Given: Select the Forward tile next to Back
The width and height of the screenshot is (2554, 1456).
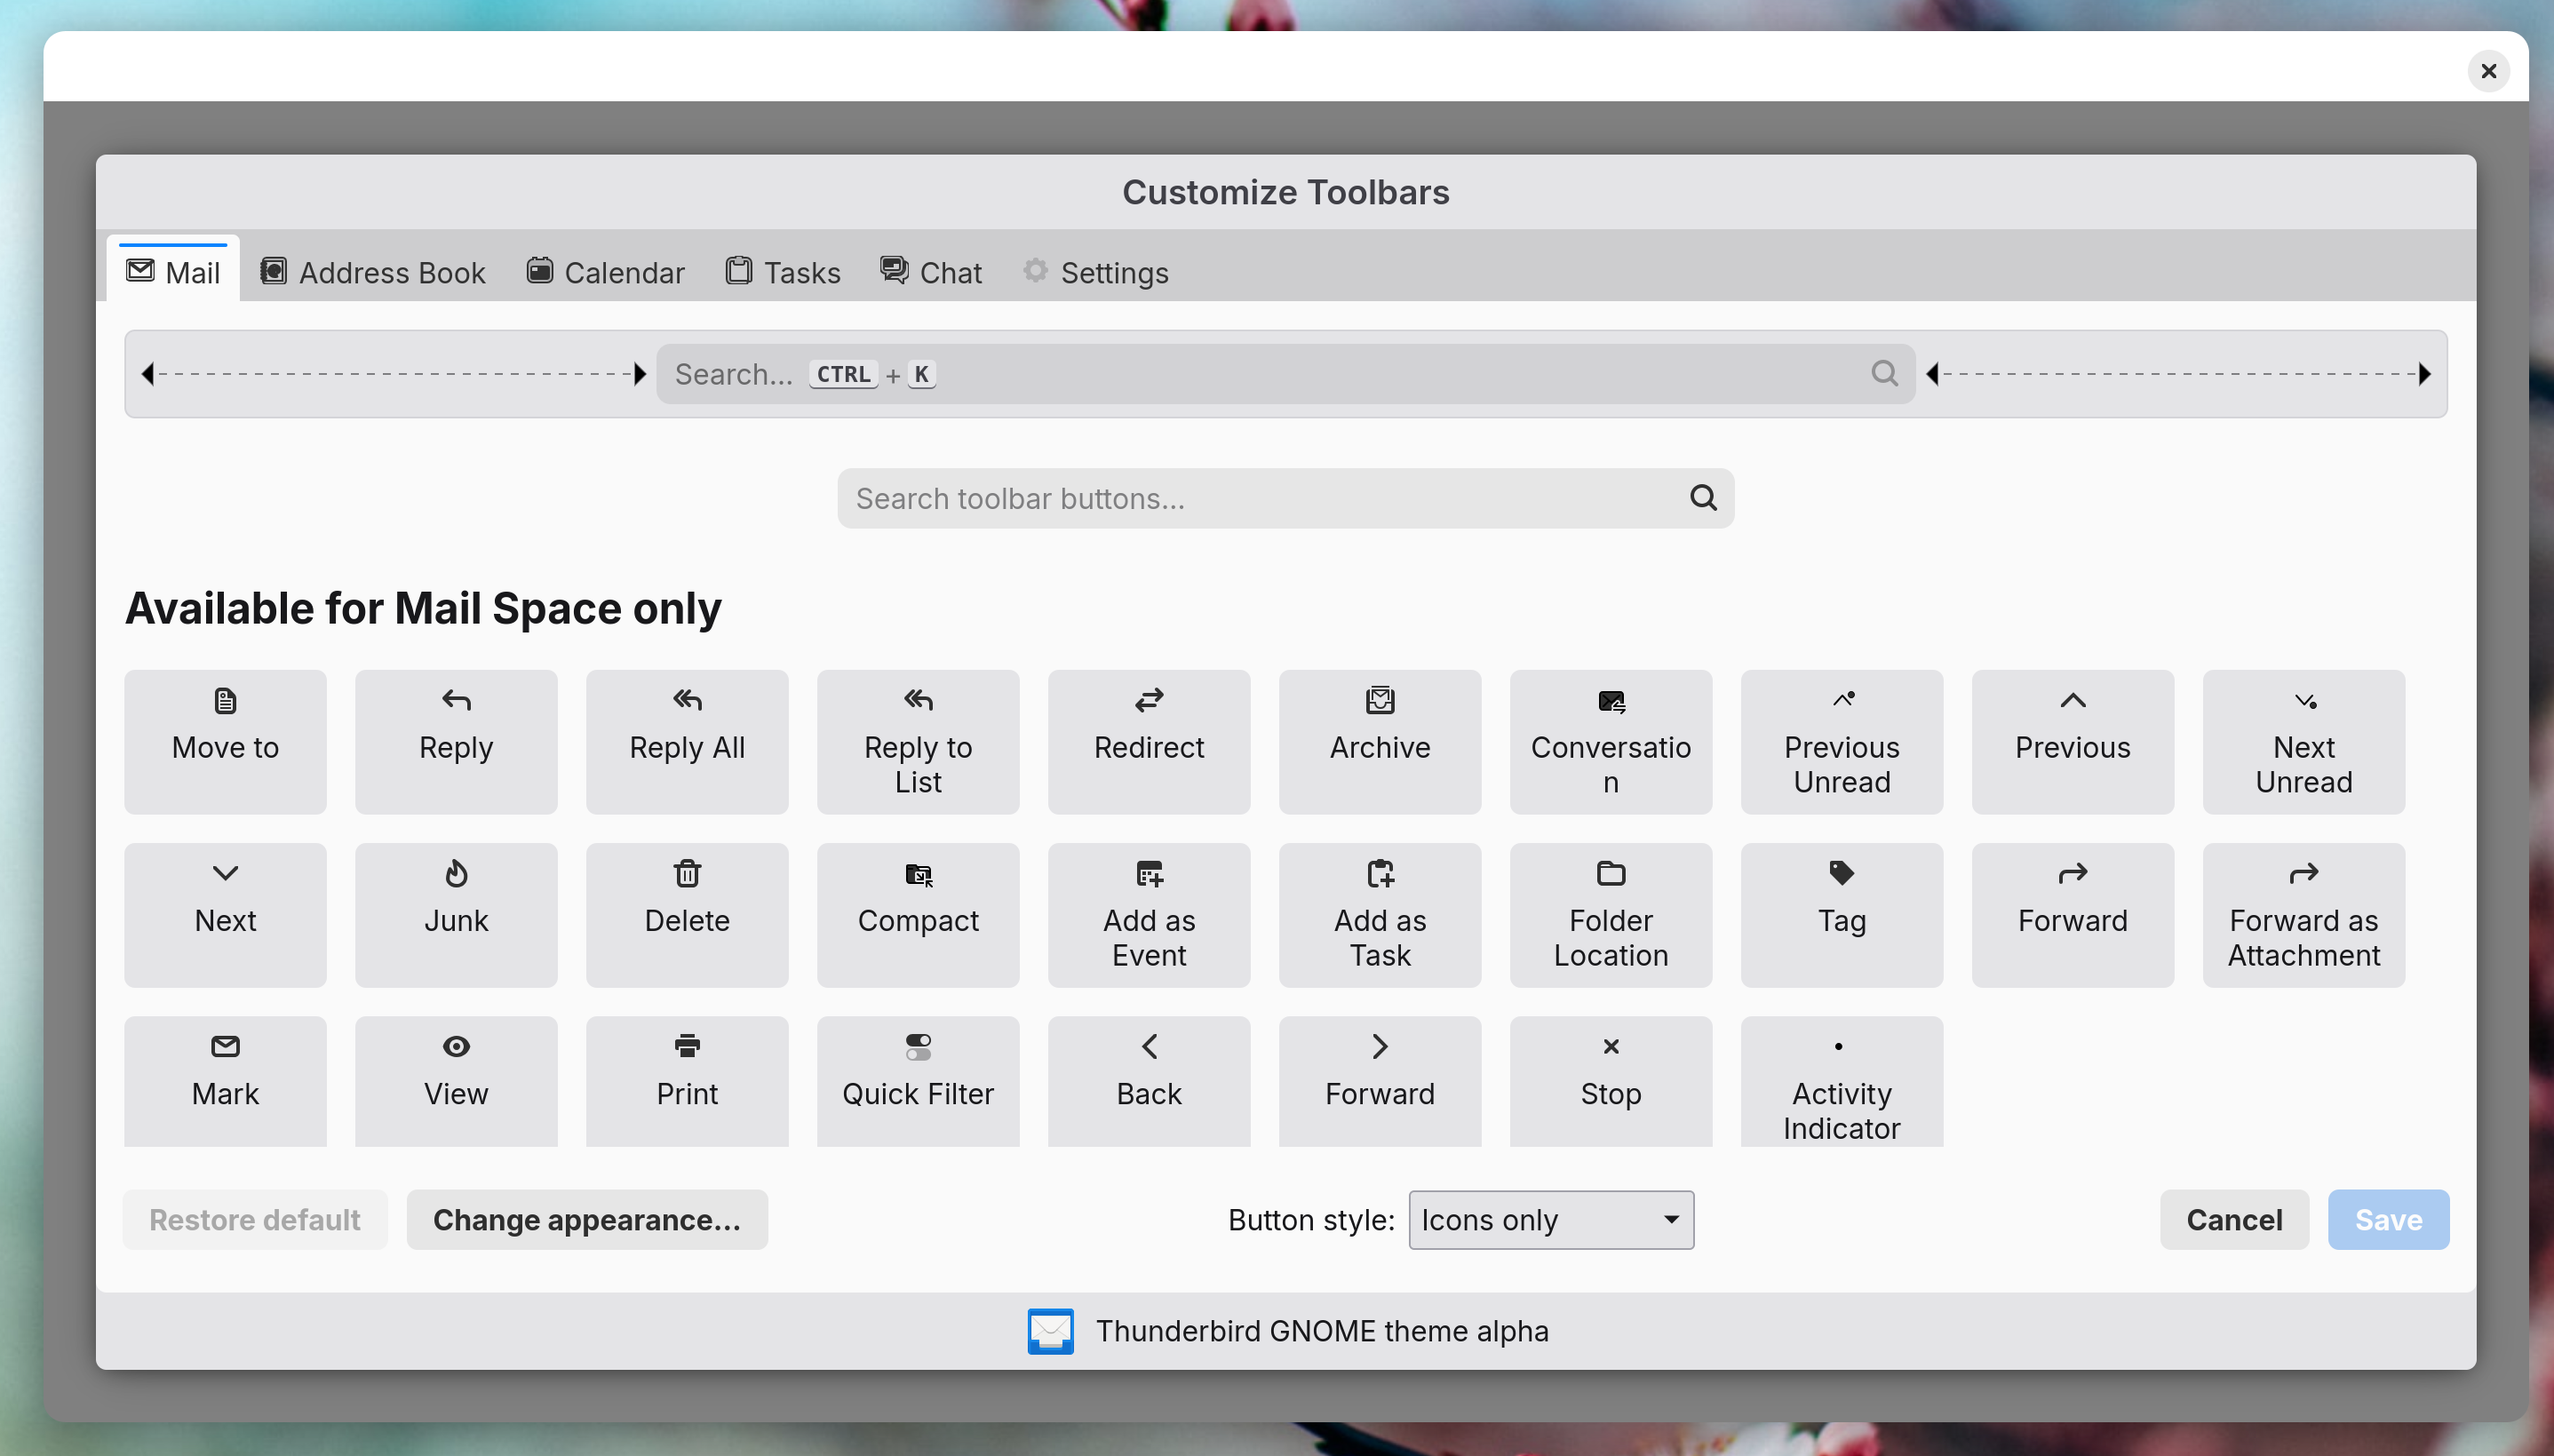Looking at the screenshot, I should pyautogui.click(x=1380, y=1081).
